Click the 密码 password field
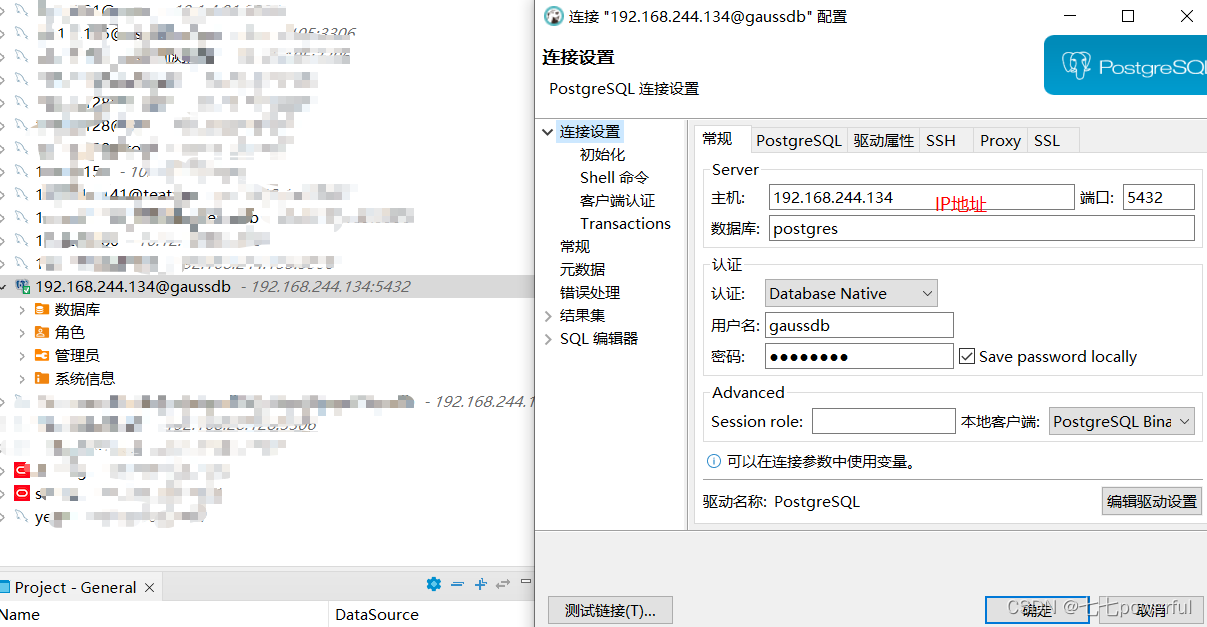This screenshot has height=627, width=1207. tap(859, 356)
